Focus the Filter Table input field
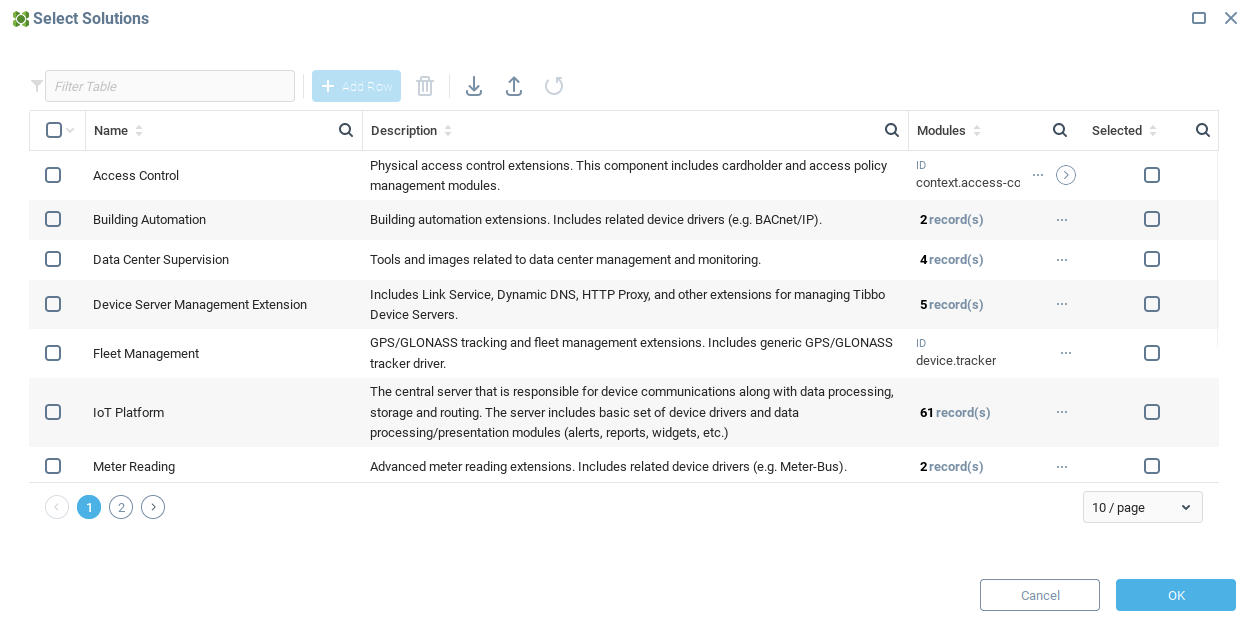1245x623 pixels. 170,86
